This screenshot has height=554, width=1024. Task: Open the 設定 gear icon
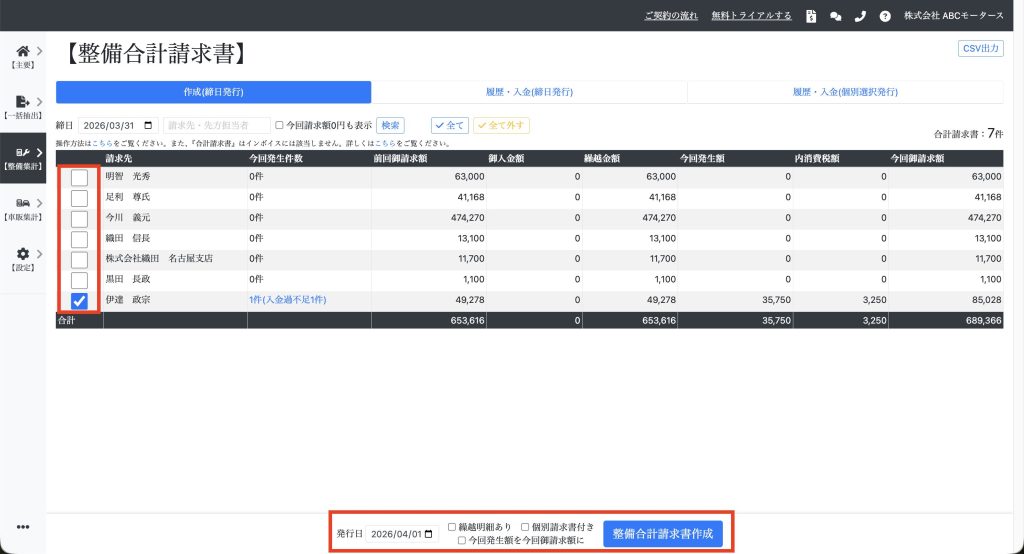[22, 255]
